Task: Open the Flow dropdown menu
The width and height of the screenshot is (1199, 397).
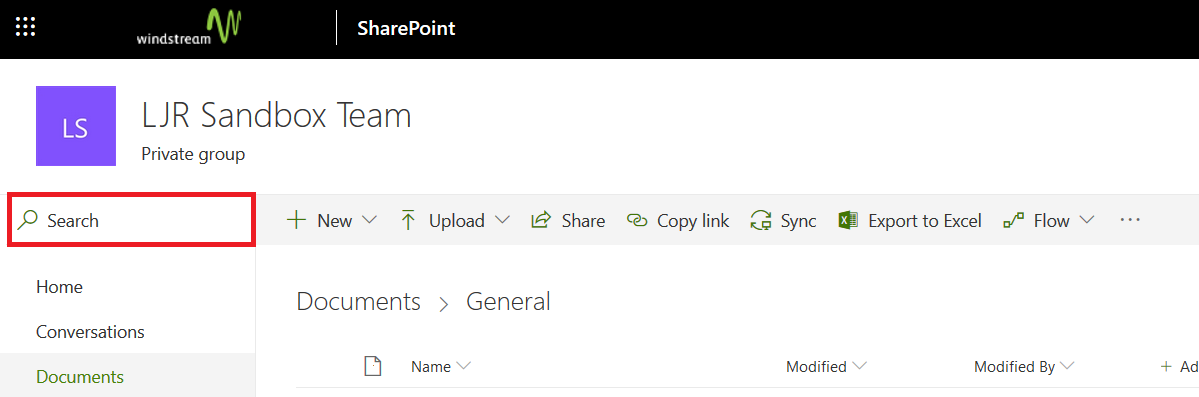Action: click(x=1048, y=221)
